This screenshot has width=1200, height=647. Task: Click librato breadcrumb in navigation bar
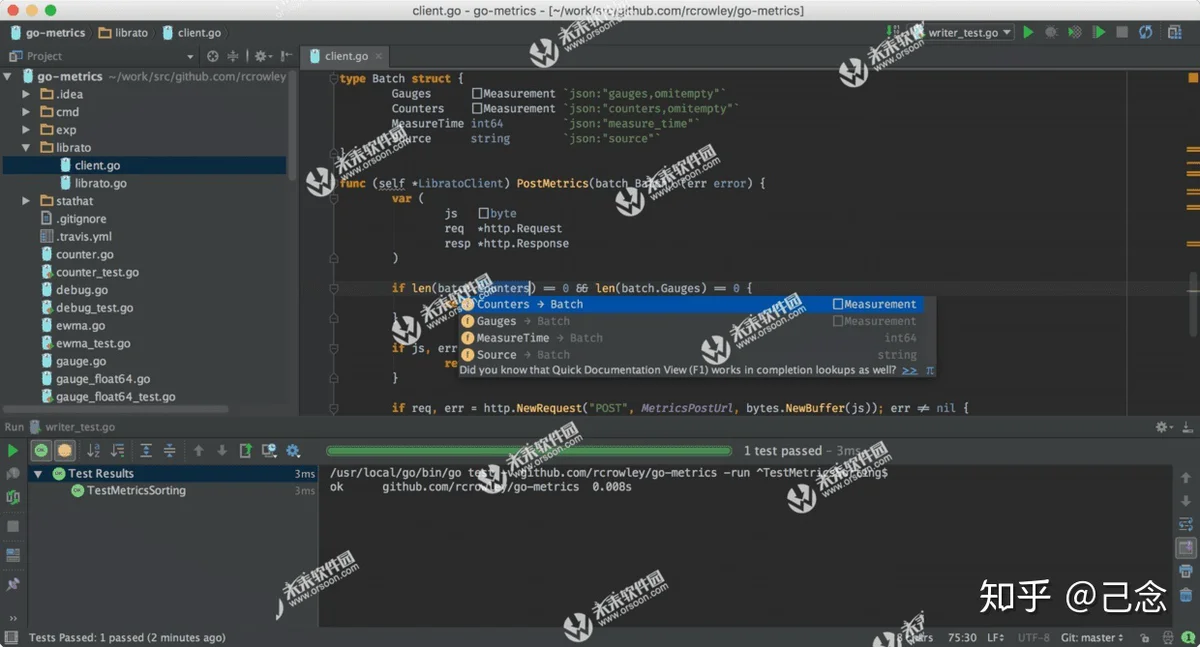pyautogui.click(x=123, y=32)
